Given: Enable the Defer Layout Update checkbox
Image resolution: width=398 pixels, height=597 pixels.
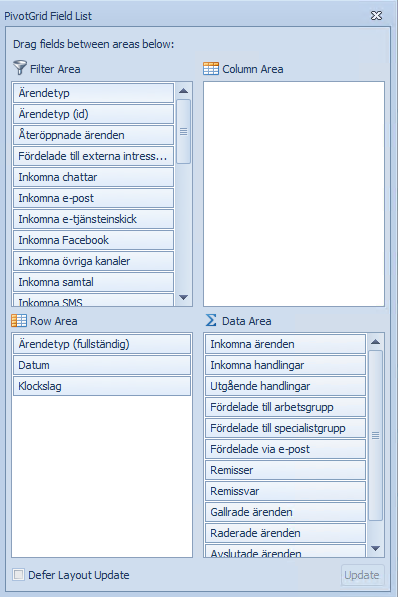Looking at the screenshot, I should point(18,574).
